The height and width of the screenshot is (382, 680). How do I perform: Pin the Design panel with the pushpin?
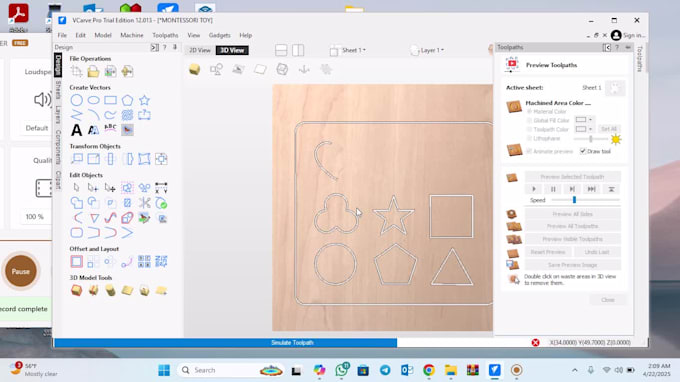click(x=175, y=47)
